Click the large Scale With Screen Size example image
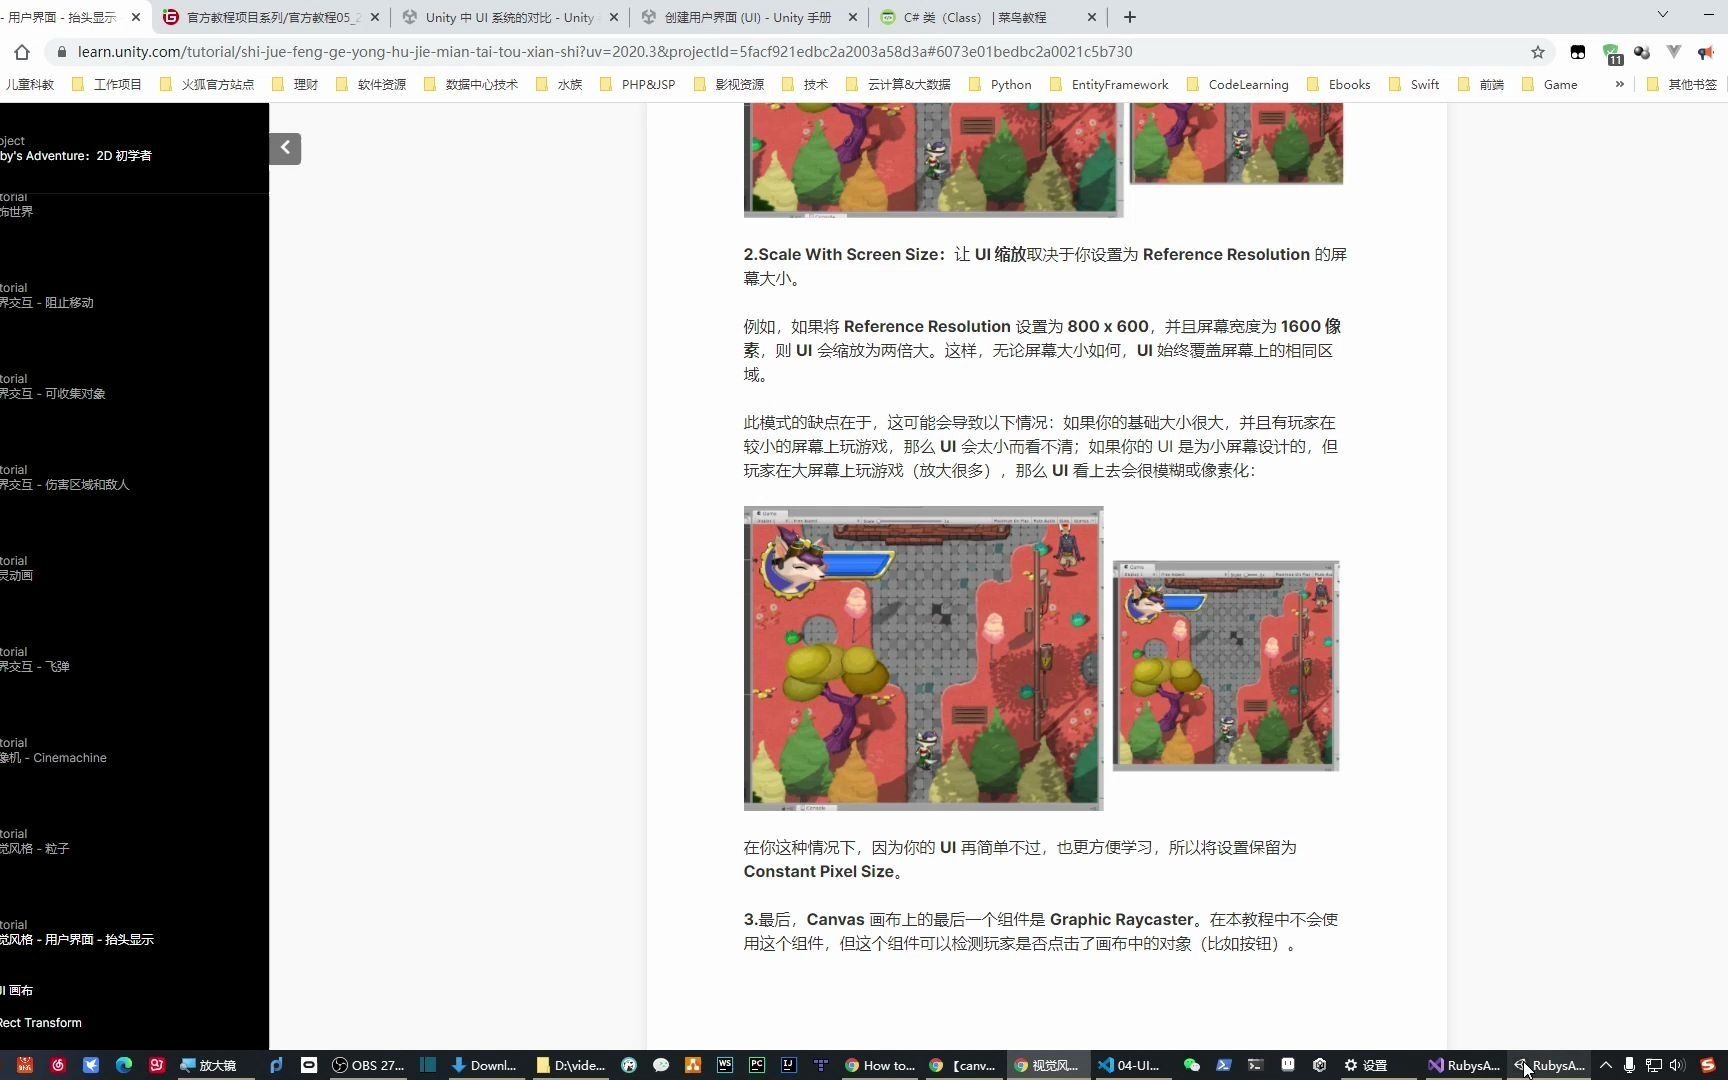The width and height of the screenshot is (1728, 1080). coord(923,658)
